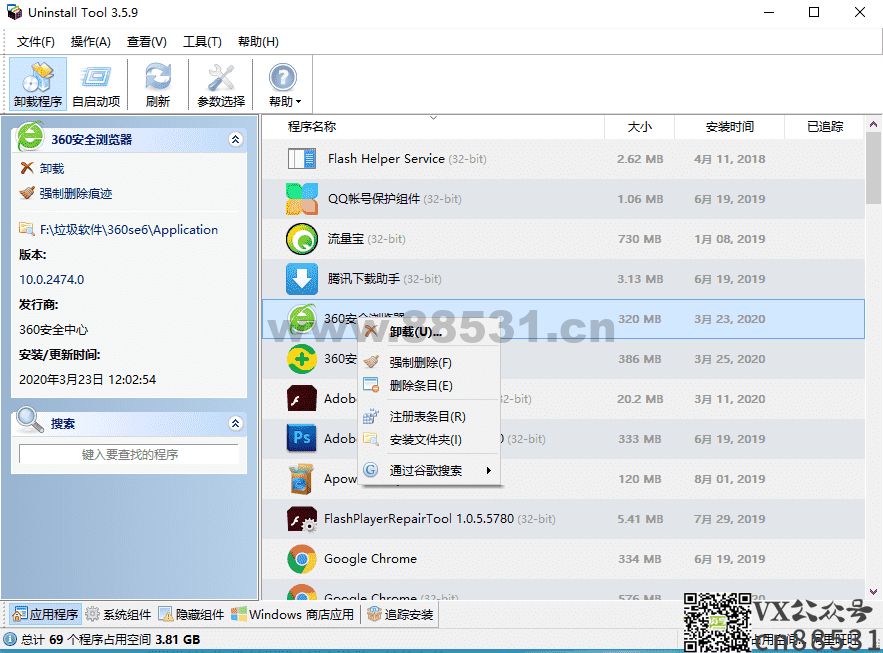Click the 360安全中心 publisher value

[53, 329]
